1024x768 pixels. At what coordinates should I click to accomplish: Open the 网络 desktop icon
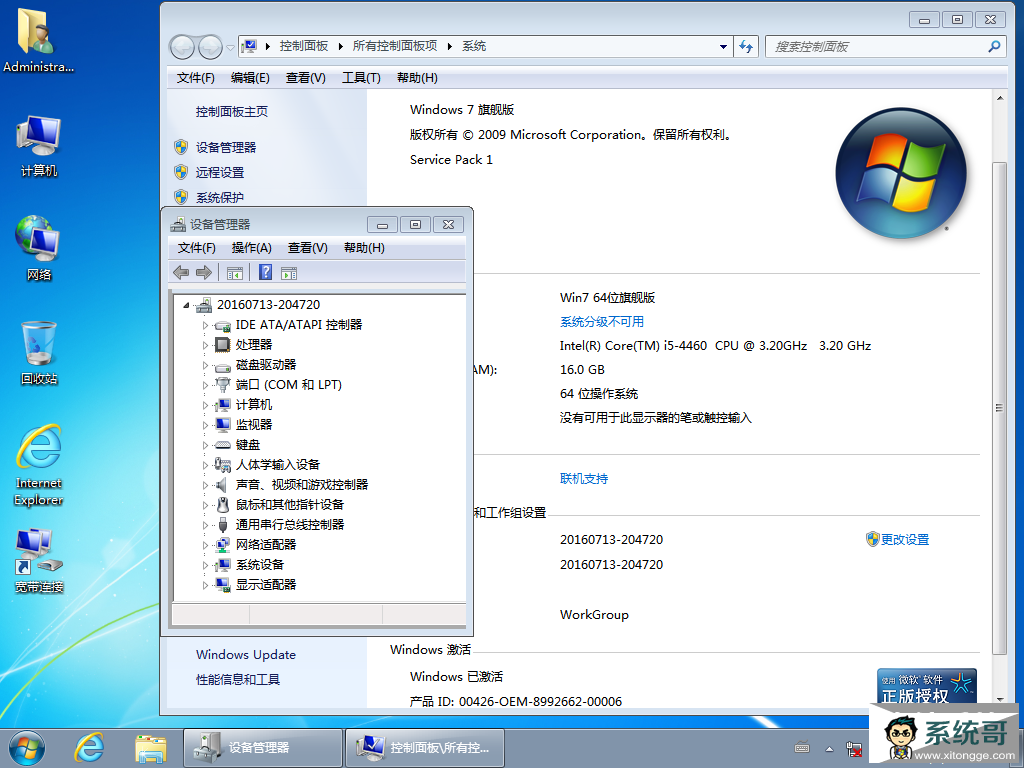tap(39, 249)
